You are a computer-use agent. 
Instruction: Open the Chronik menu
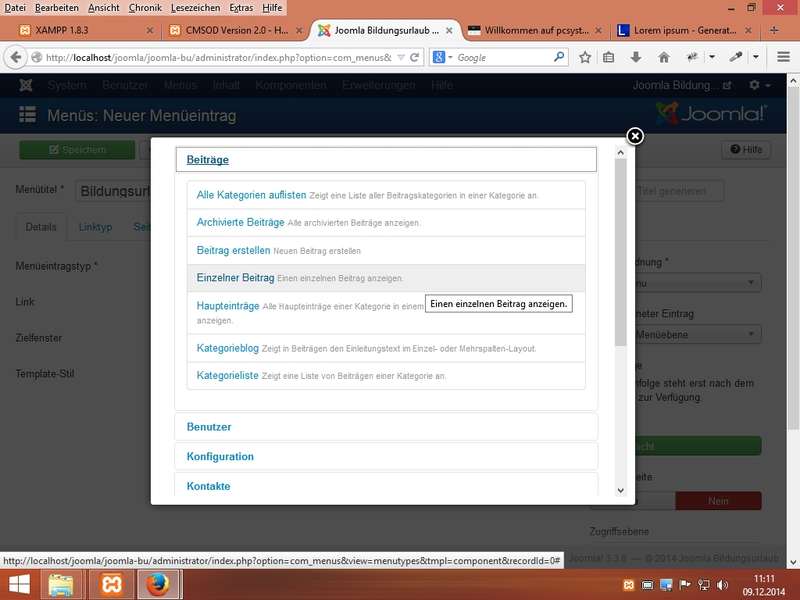pos(145,8)
